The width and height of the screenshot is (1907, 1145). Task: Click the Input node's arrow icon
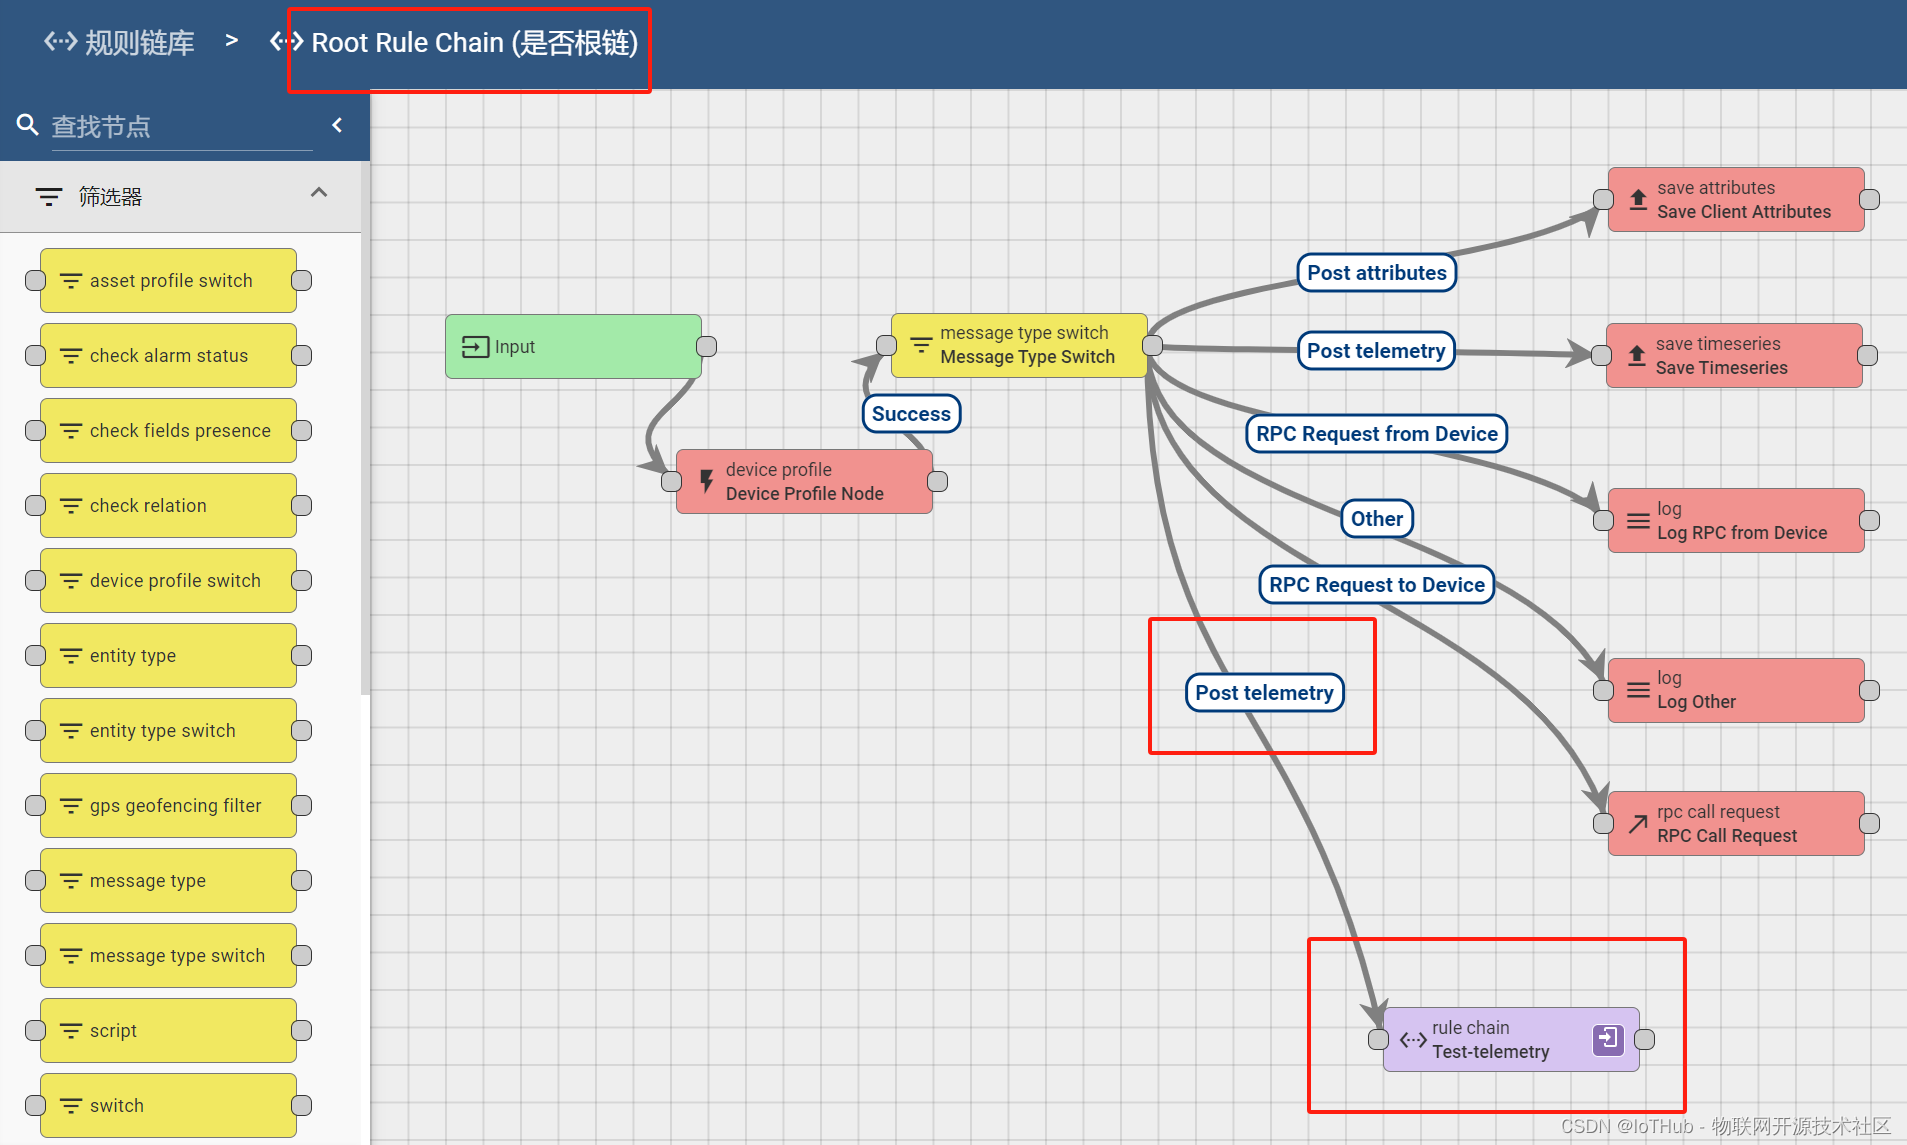coord(475,347)
